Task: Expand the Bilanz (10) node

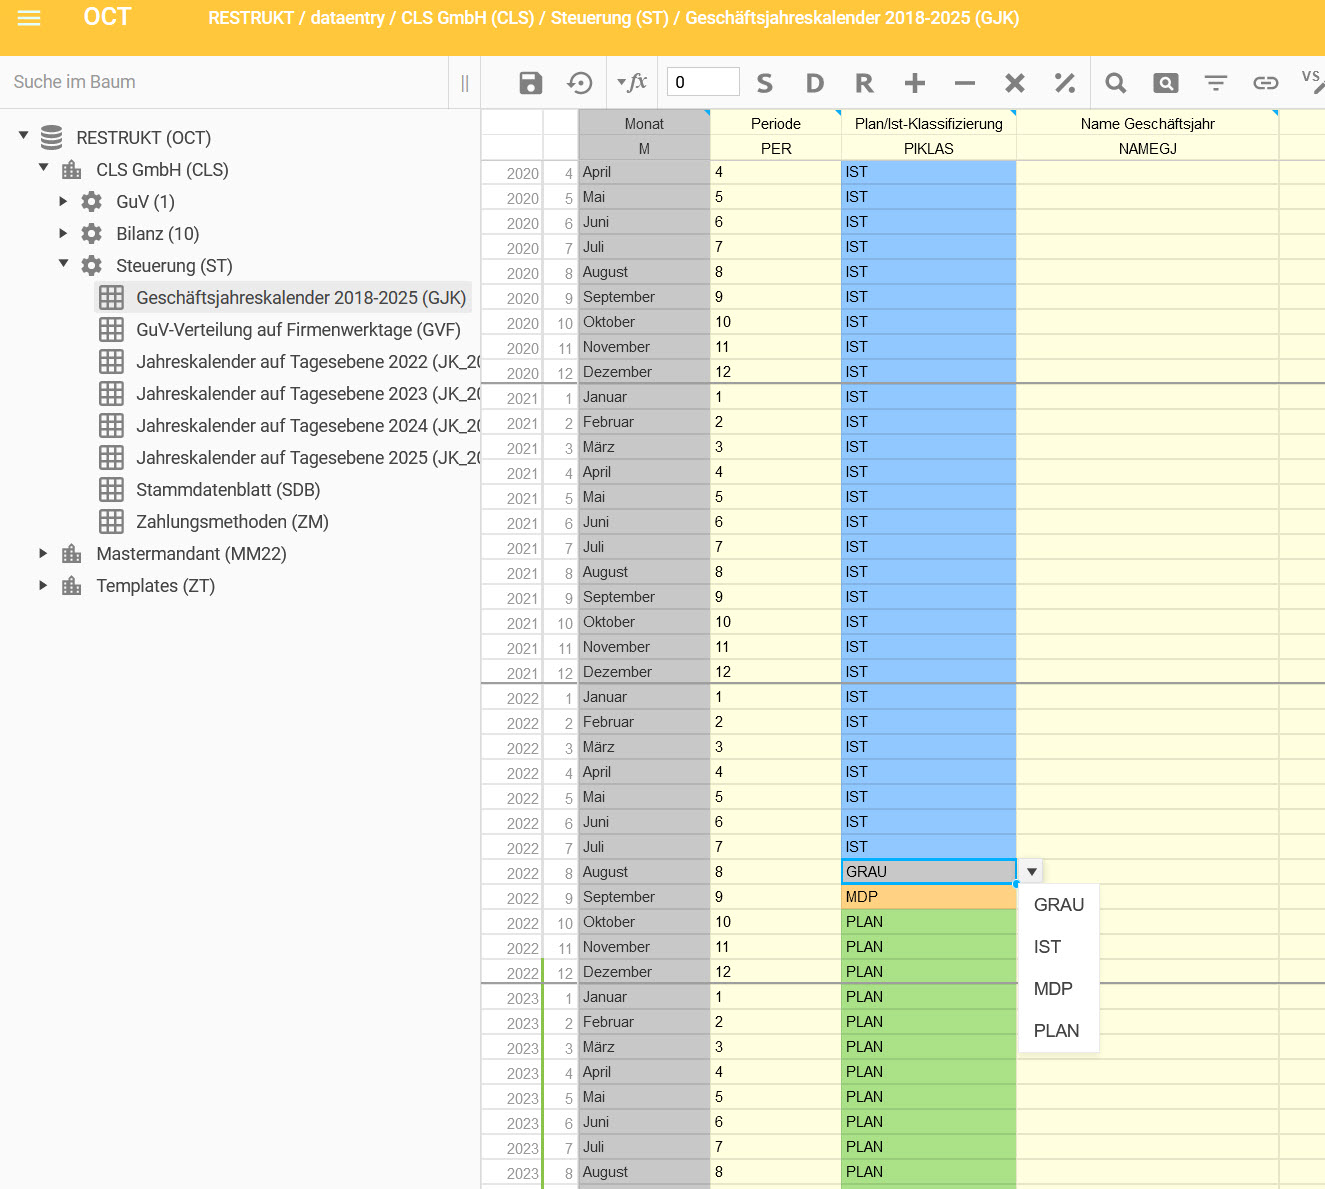Action: 64,233
